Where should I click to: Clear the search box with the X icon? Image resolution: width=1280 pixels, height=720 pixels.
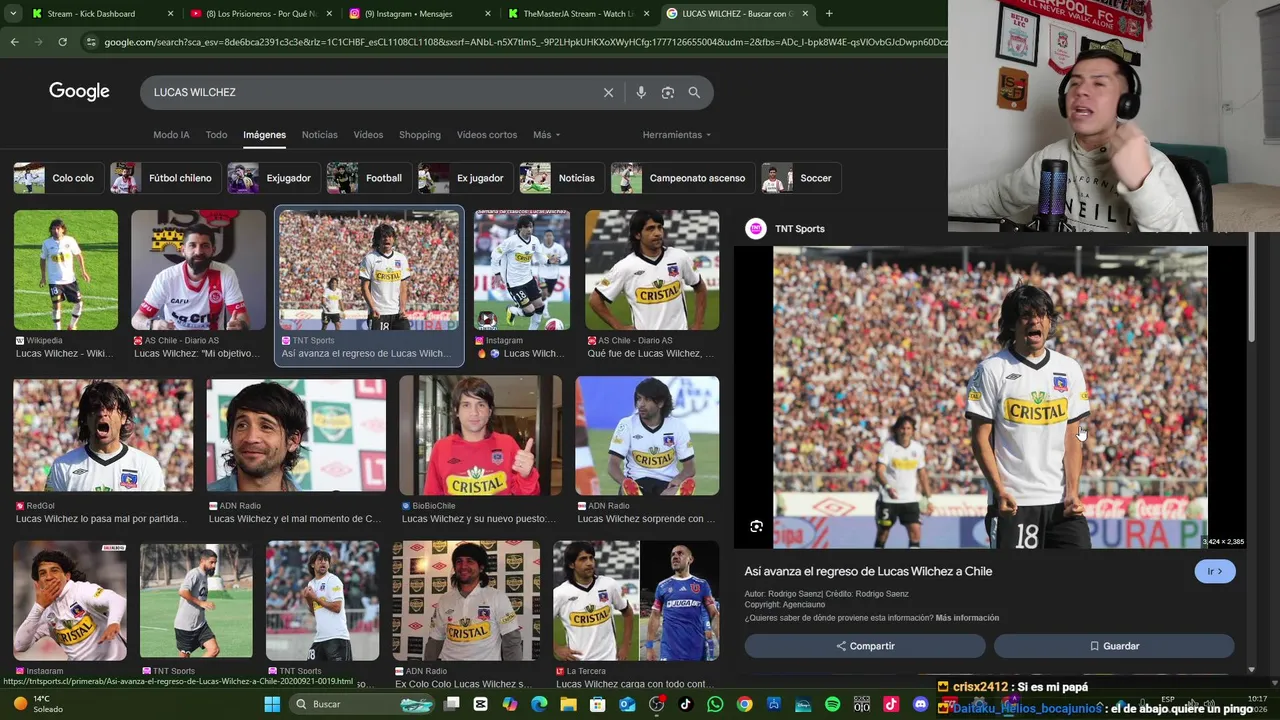(608, 92)
